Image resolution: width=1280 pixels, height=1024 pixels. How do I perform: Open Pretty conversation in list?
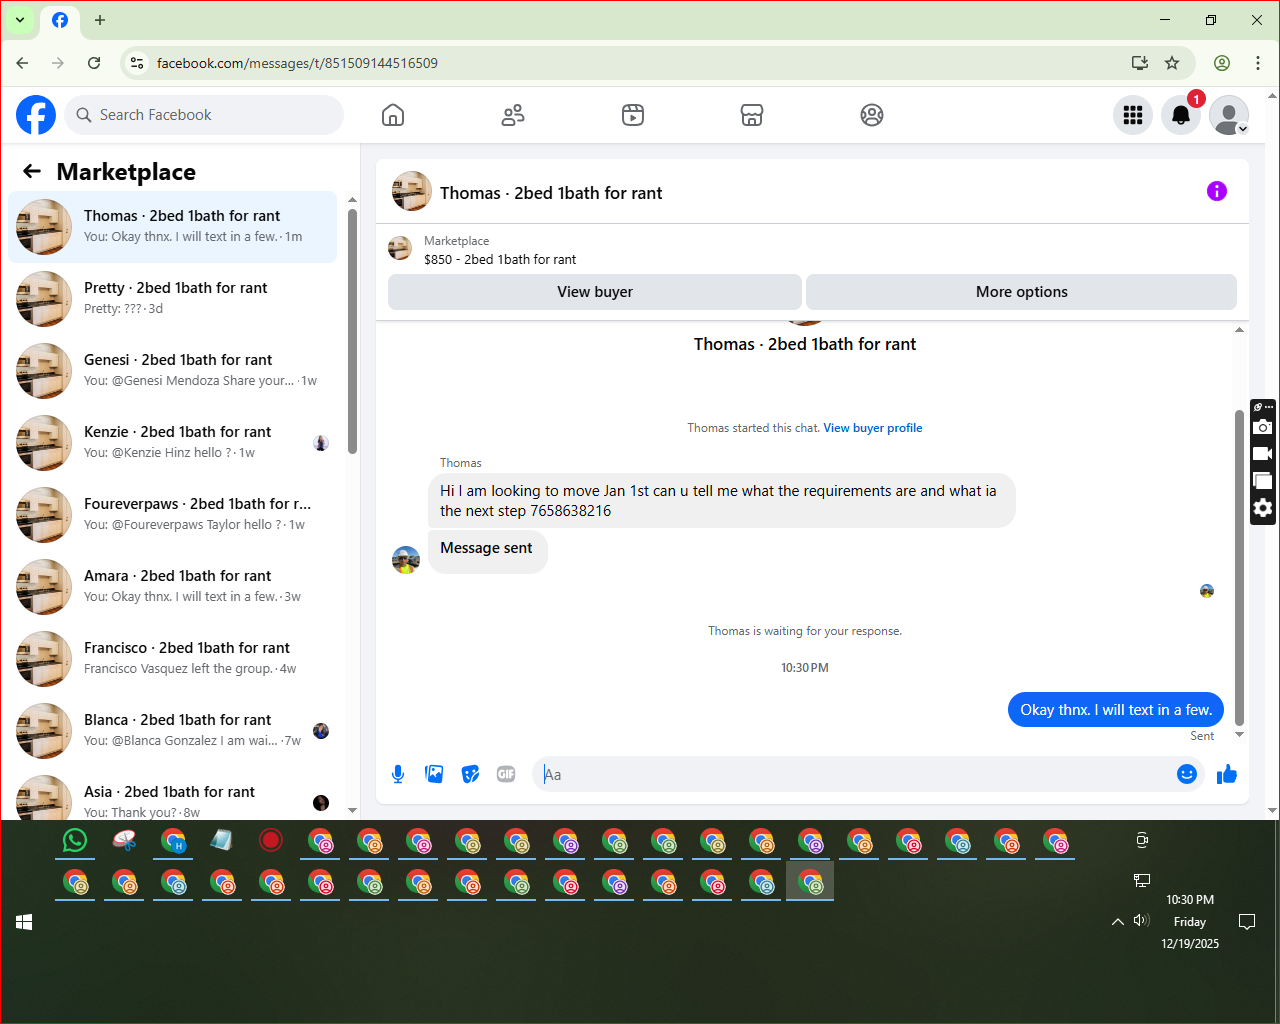[x=173, y=299]
